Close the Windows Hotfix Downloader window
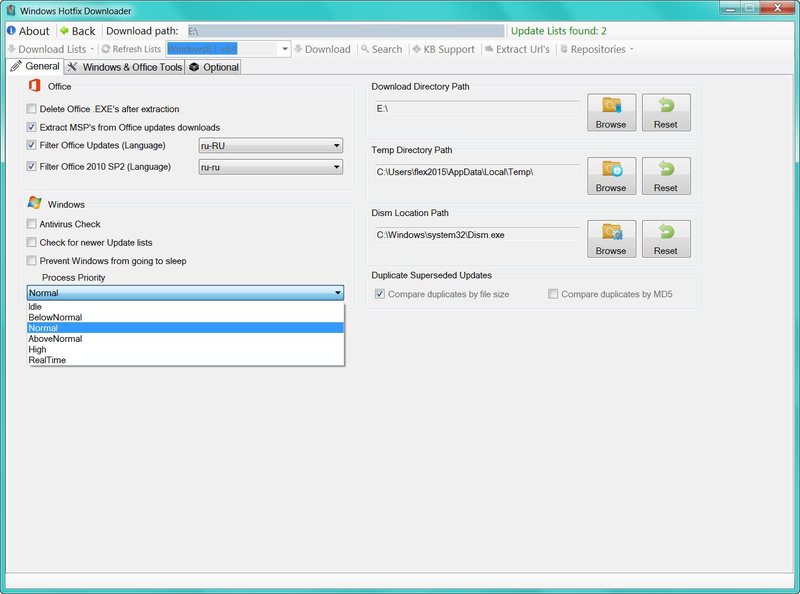Viewport: 800px width, 594px height. coord(778,8)
